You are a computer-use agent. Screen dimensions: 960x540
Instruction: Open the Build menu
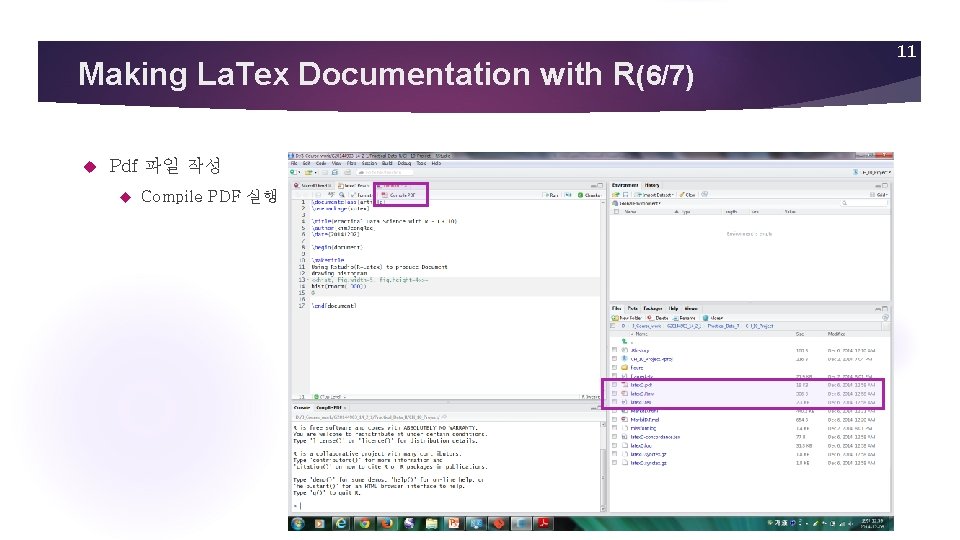(387, 163)
